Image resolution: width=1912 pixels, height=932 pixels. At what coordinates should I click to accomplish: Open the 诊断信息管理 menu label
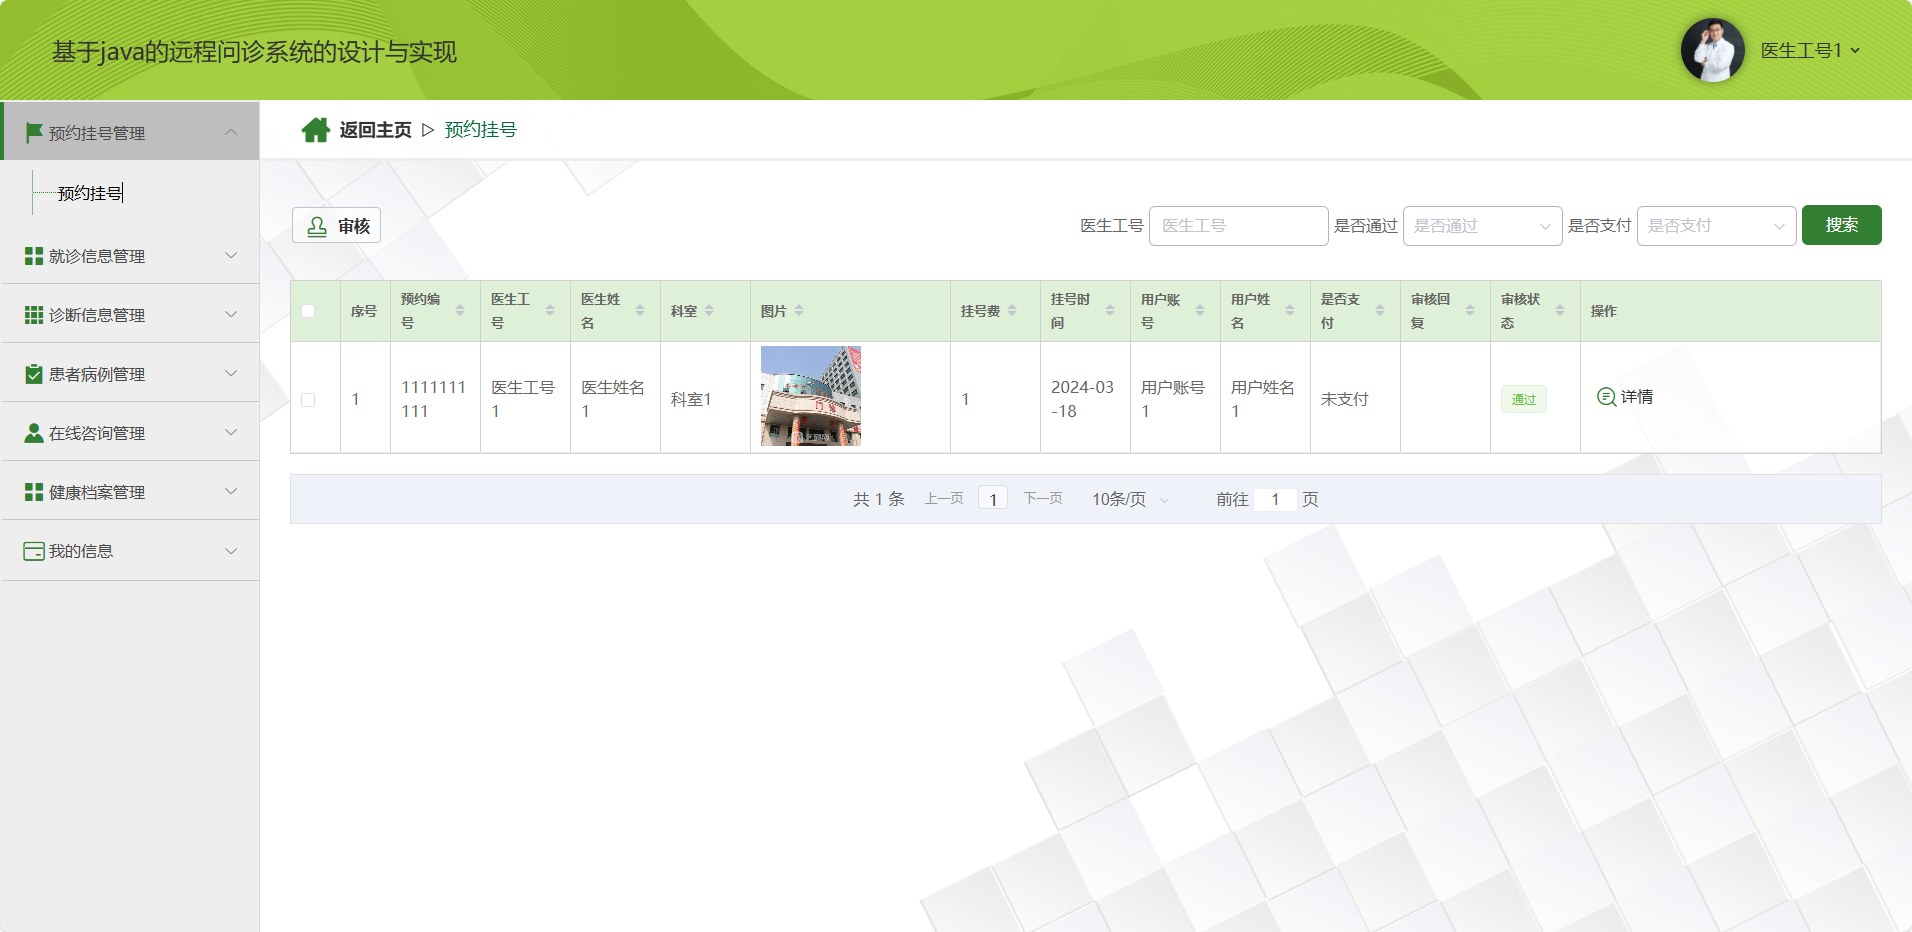click(97, 315)
